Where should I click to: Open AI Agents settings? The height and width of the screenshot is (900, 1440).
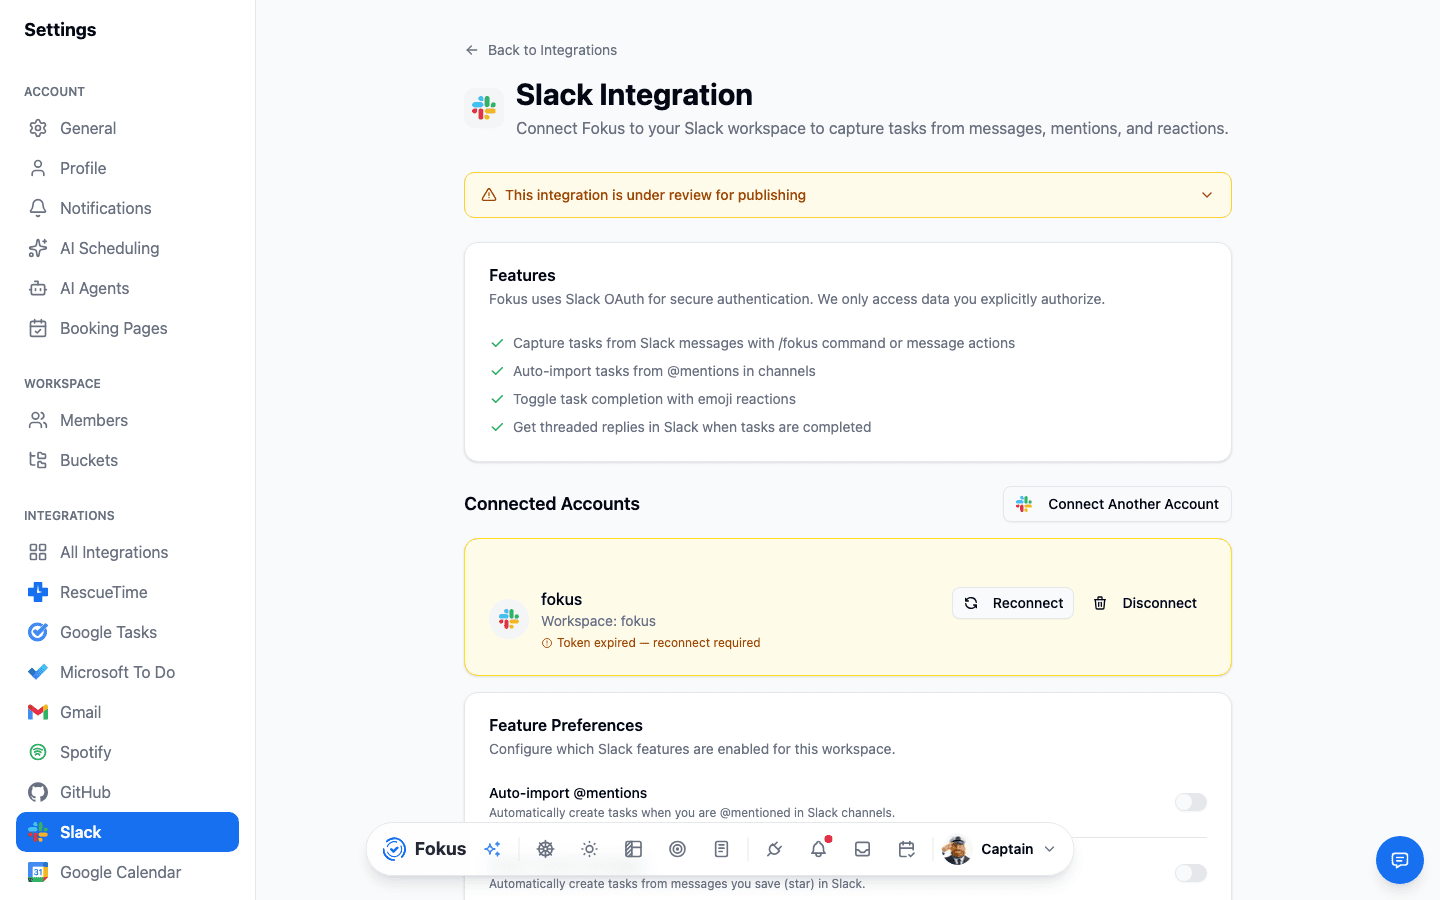click(127, 288)
